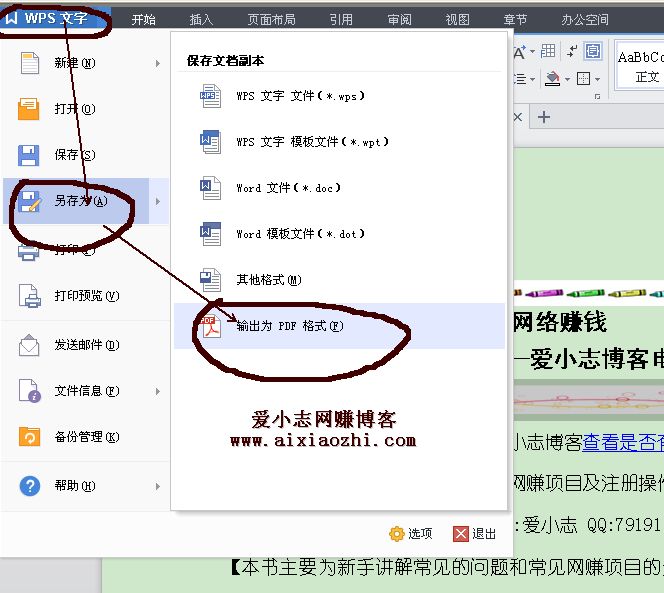The height and width of the screenshot is (593, 664).
Task: Expand the 文件信息 submenu arrow
Action: coord(158,391)
